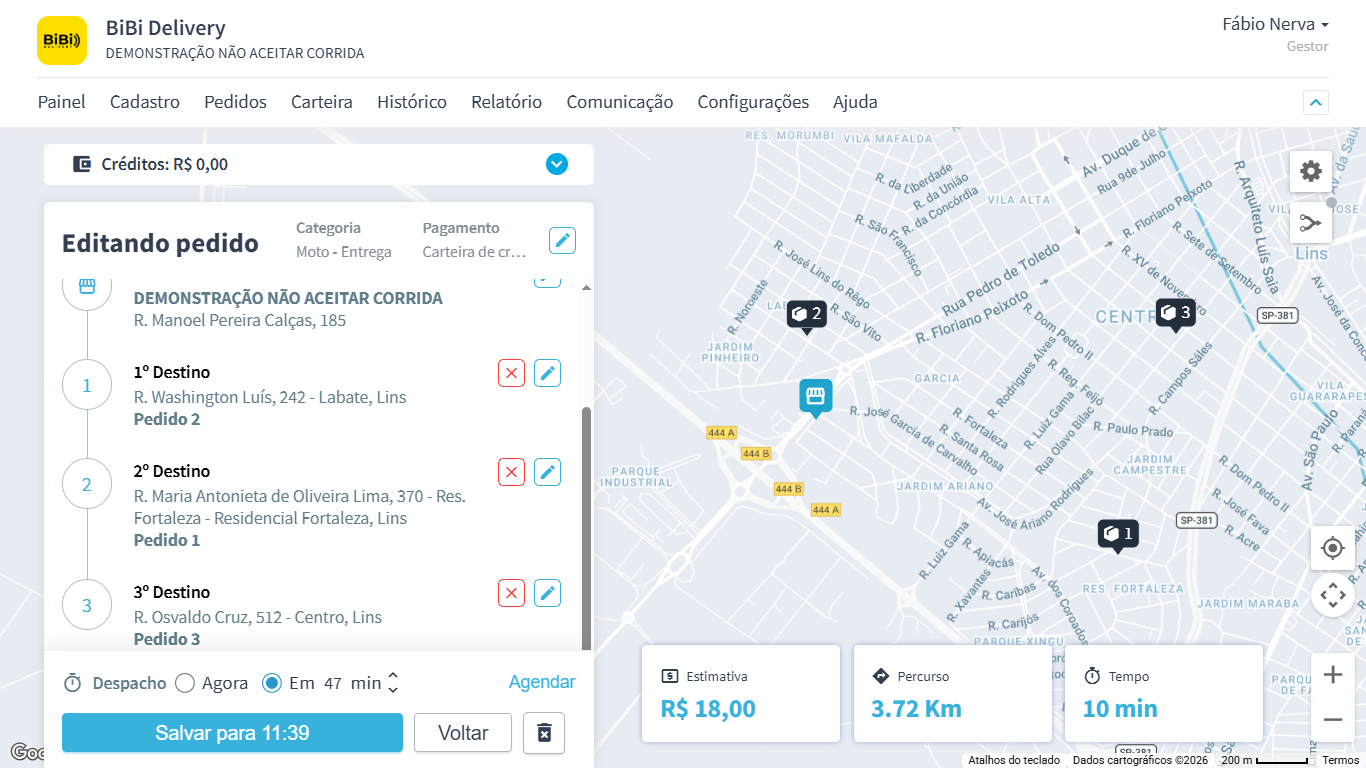Remove the 3º Destino stop
Image resolution: width=1366 pixels, height=768 pixels.
pos(511,594)
